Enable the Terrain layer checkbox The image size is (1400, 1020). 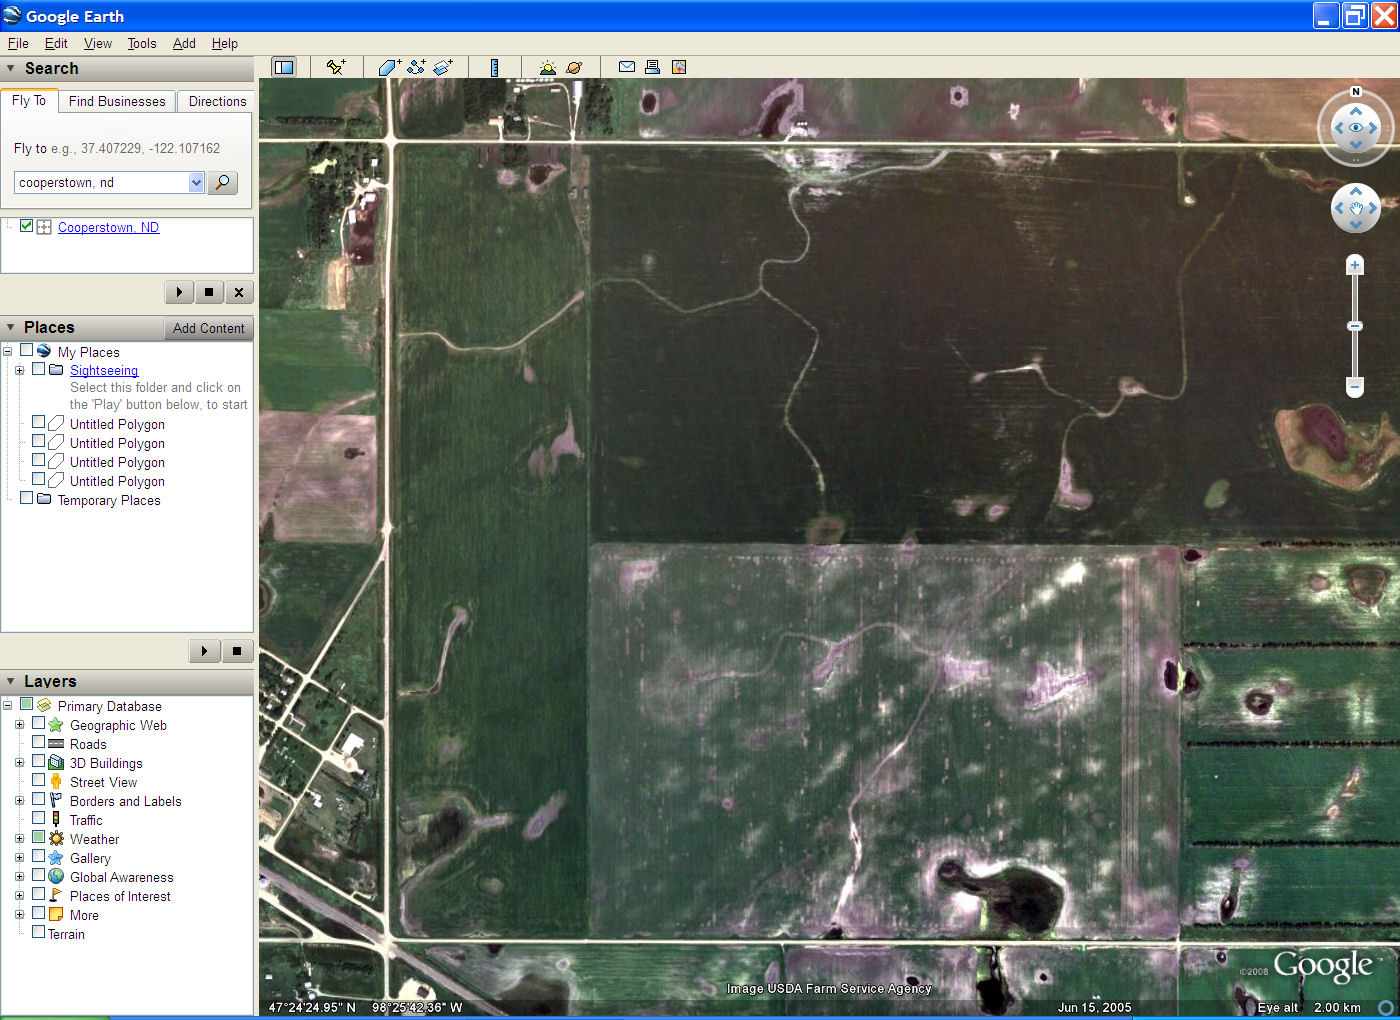(39, 932)
